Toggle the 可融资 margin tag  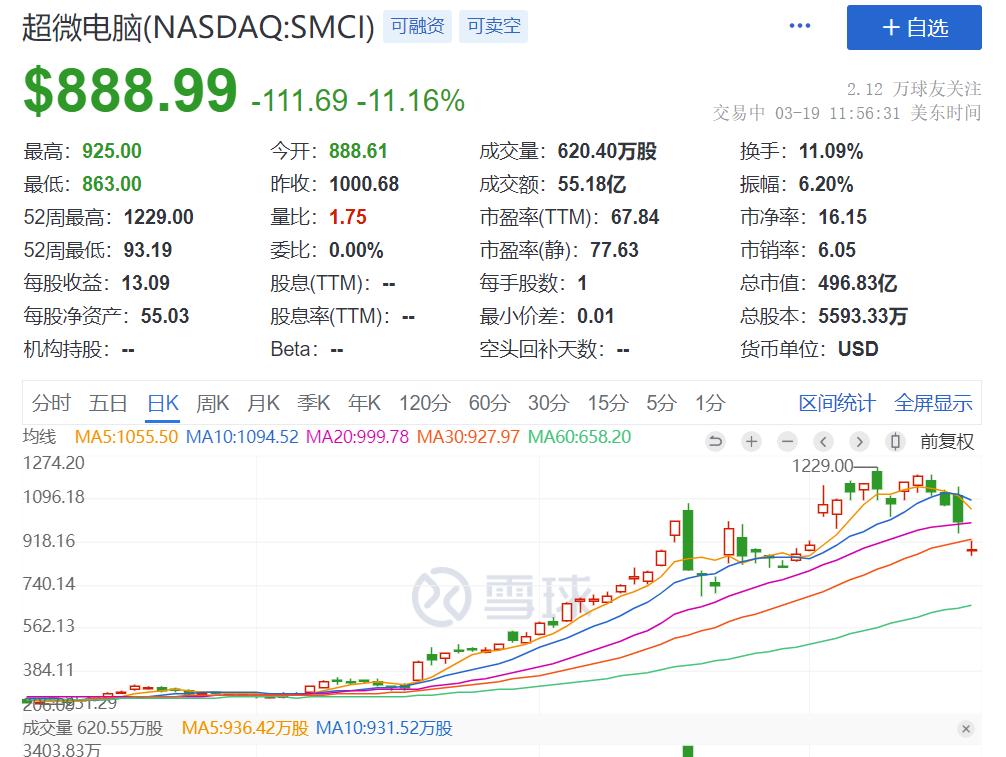click(418, 27)
